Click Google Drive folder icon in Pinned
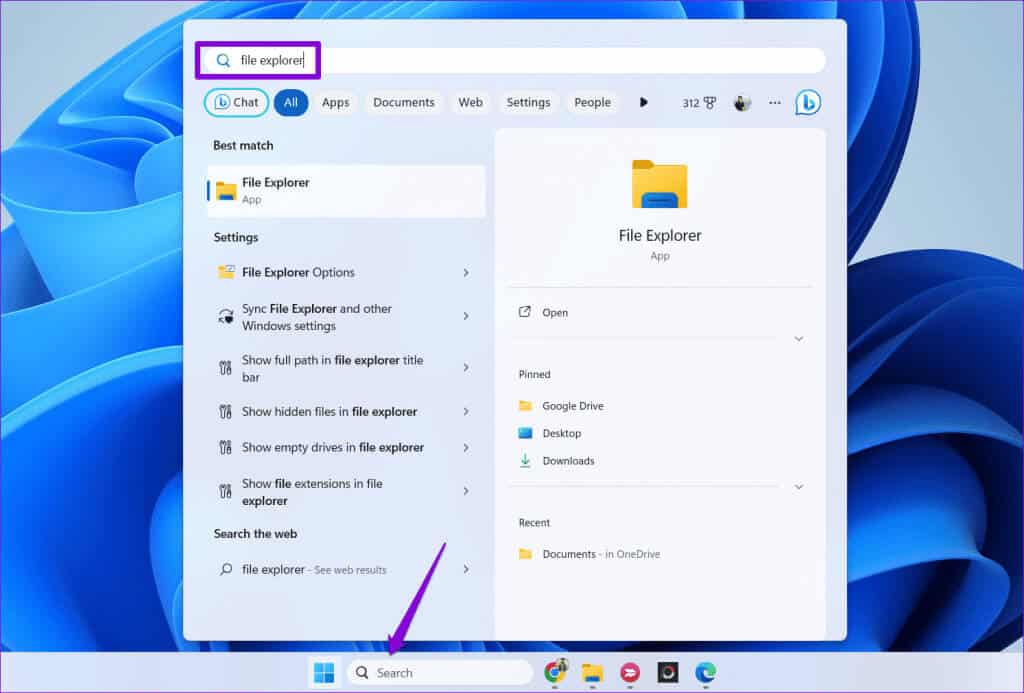Viewport: 1024px width, 693px height. 525,406
